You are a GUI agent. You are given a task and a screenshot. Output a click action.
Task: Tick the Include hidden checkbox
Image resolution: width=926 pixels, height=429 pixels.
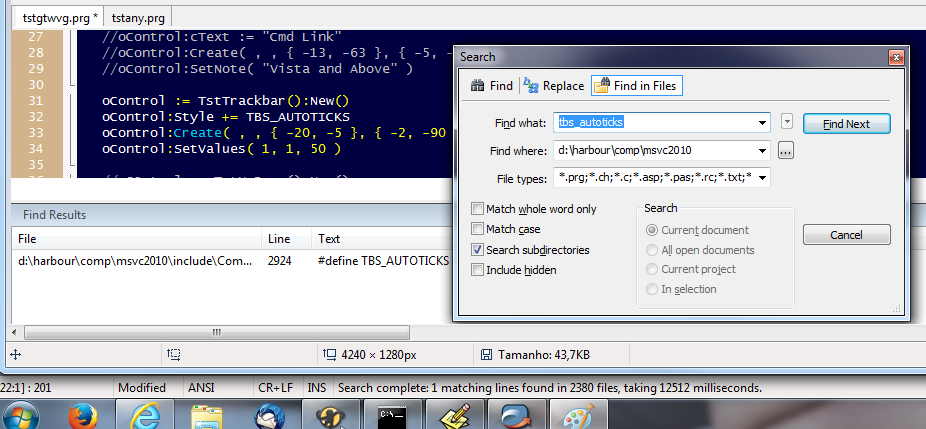point(477,269)
